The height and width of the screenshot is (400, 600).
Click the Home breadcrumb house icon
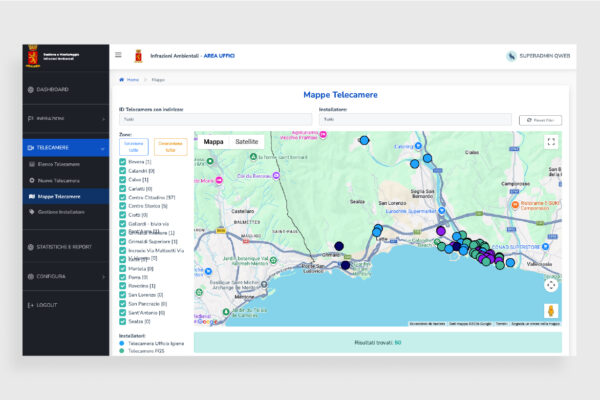[x=122, y=80]
